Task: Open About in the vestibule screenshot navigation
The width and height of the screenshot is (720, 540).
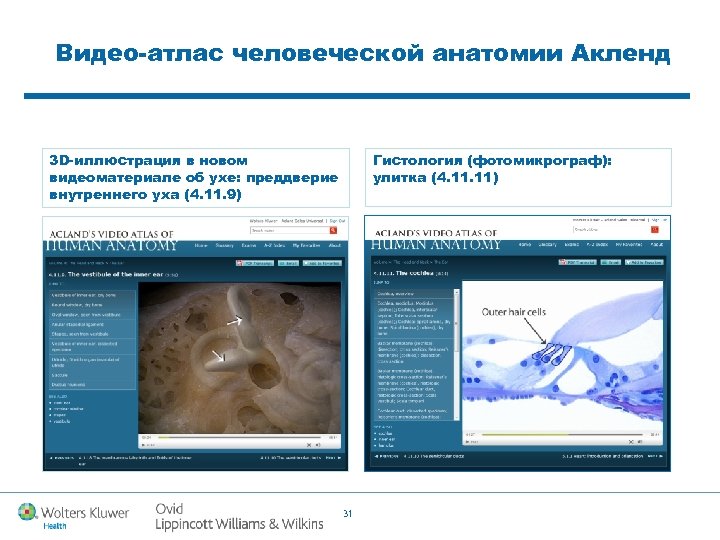Action: [x=335, y=246]
